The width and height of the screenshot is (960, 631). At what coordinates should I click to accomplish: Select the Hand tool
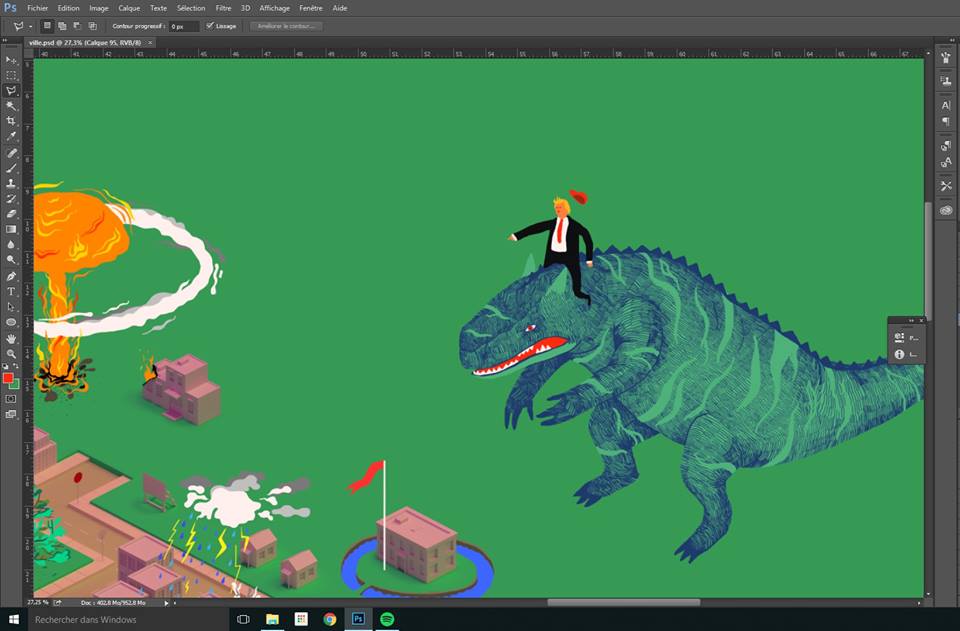(11, 339)
